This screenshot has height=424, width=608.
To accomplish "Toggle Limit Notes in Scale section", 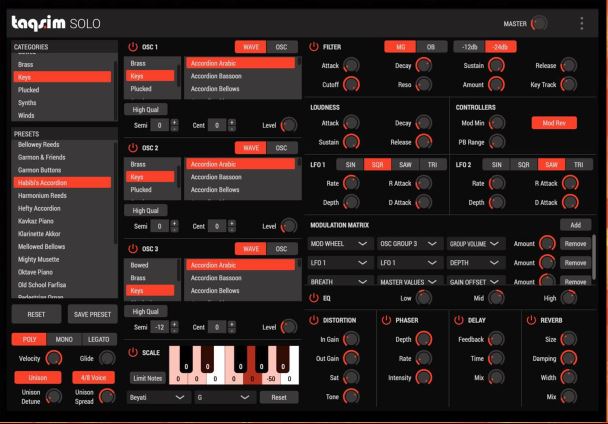I will click(x=147, y=378).
